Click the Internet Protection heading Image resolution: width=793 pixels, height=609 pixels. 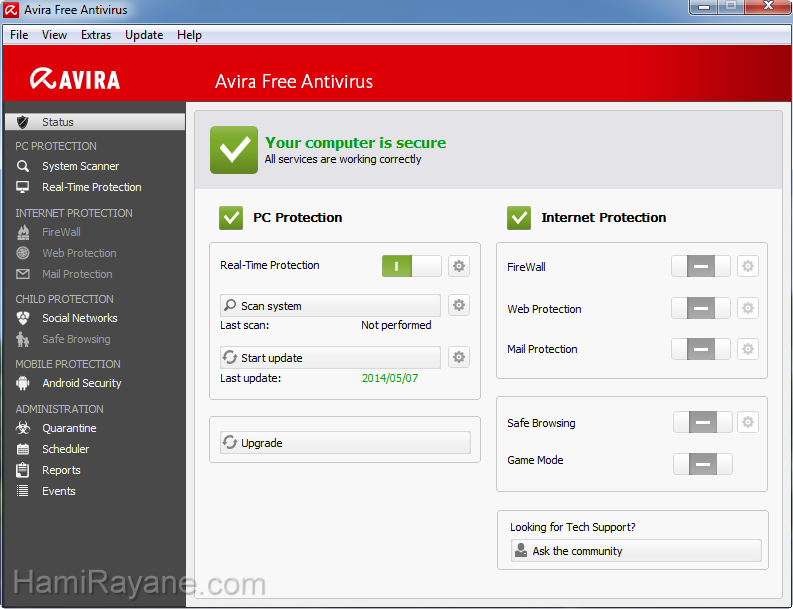[x=604, y=218]
